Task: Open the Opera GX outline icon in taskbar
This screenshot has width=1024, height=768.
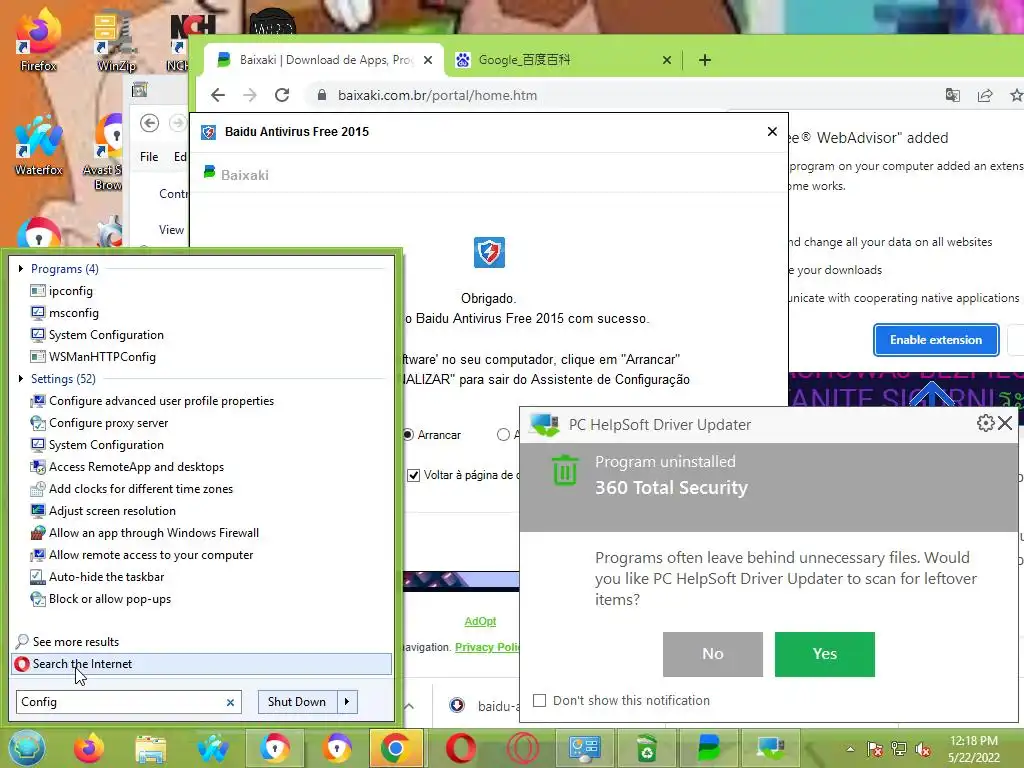Action: coord(522,748)
